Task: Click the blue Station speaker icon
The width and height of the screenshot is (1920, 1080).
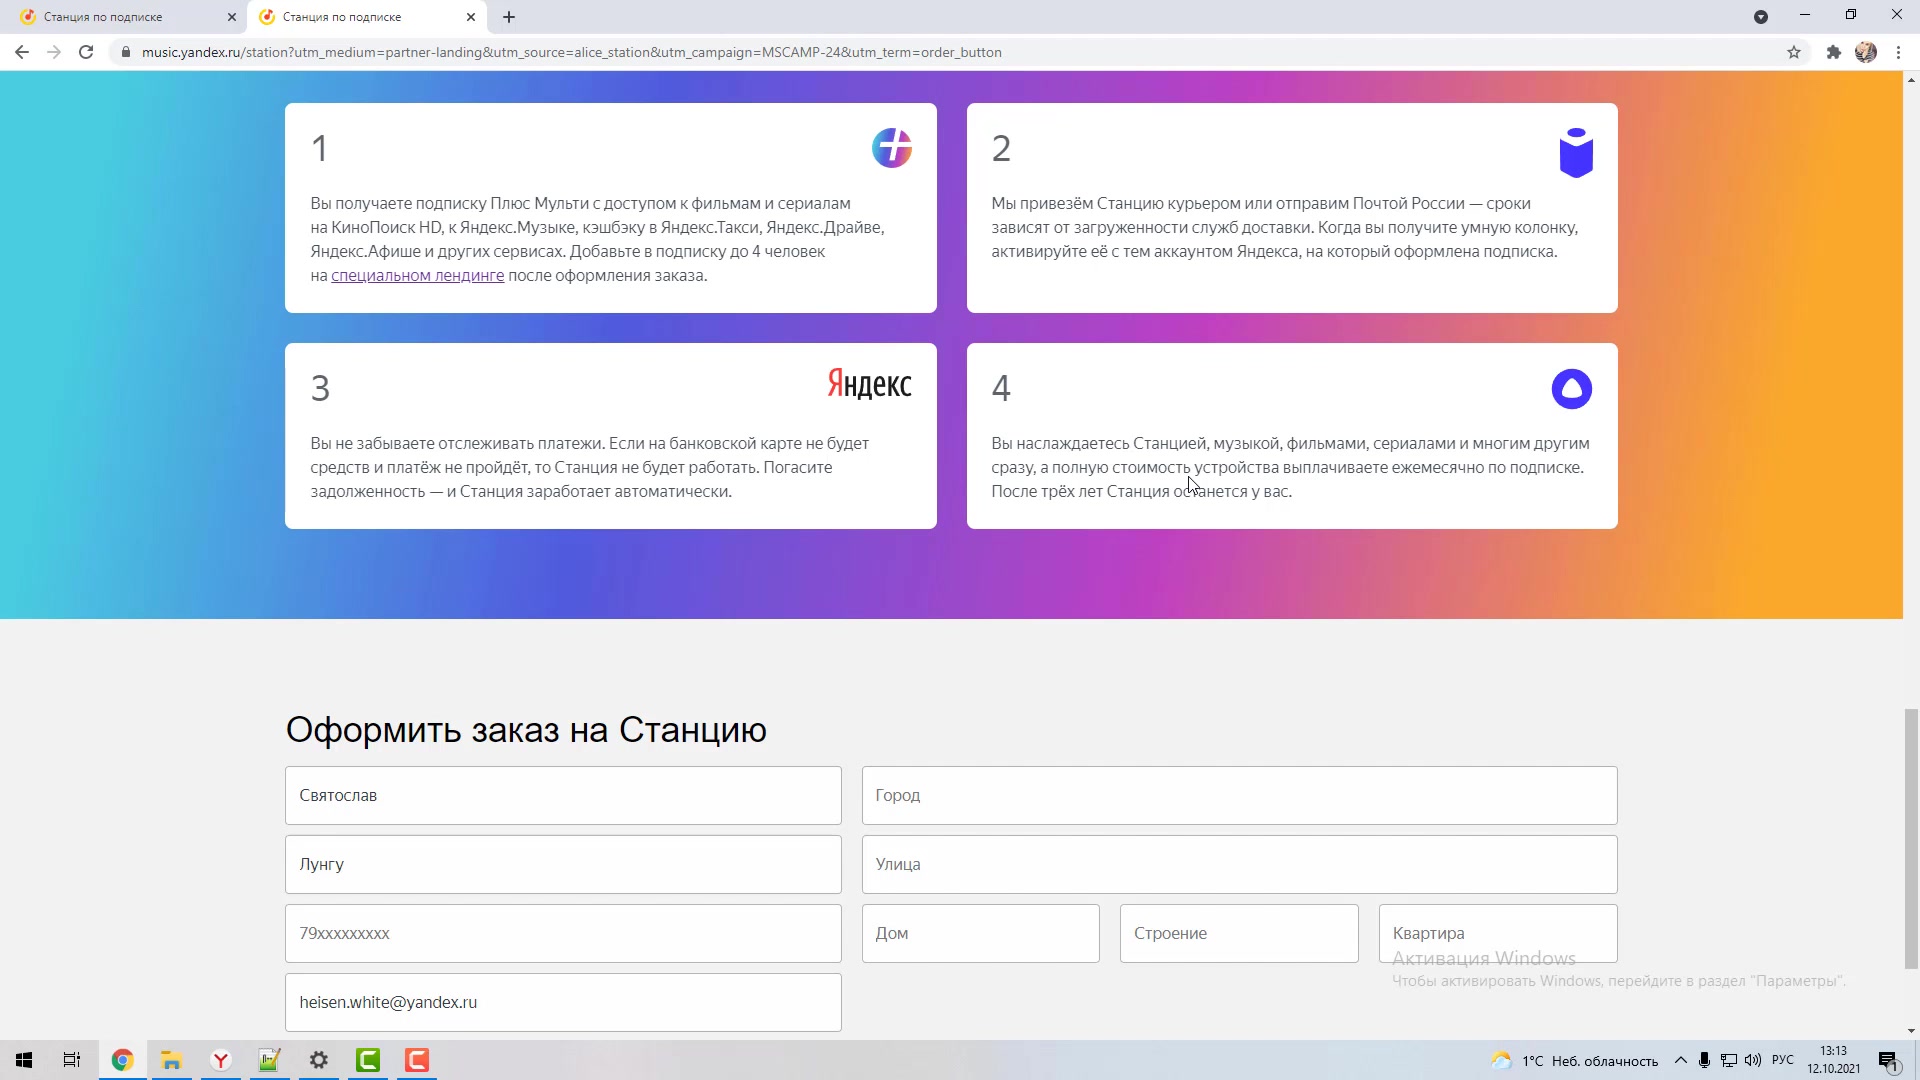Action: (x=1575, y=153)
